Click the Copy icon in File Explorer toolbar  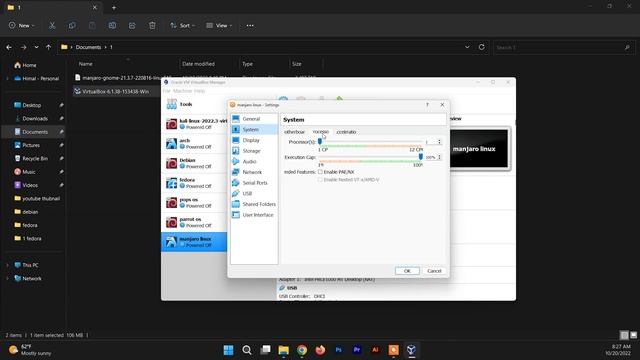(72, 25)
